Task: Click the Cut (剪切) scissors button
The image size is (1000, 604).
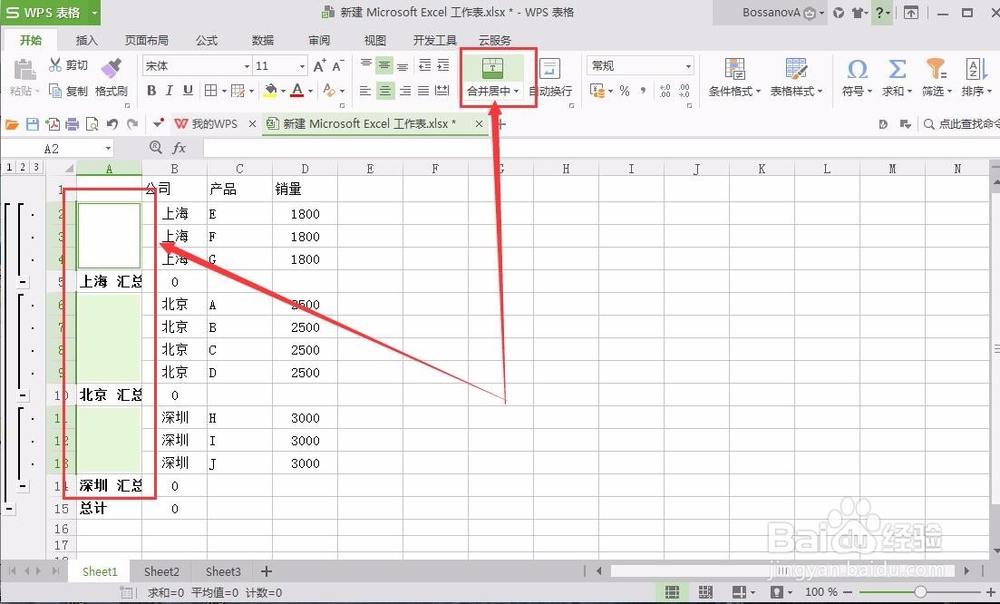Action: tap(68, 65)
